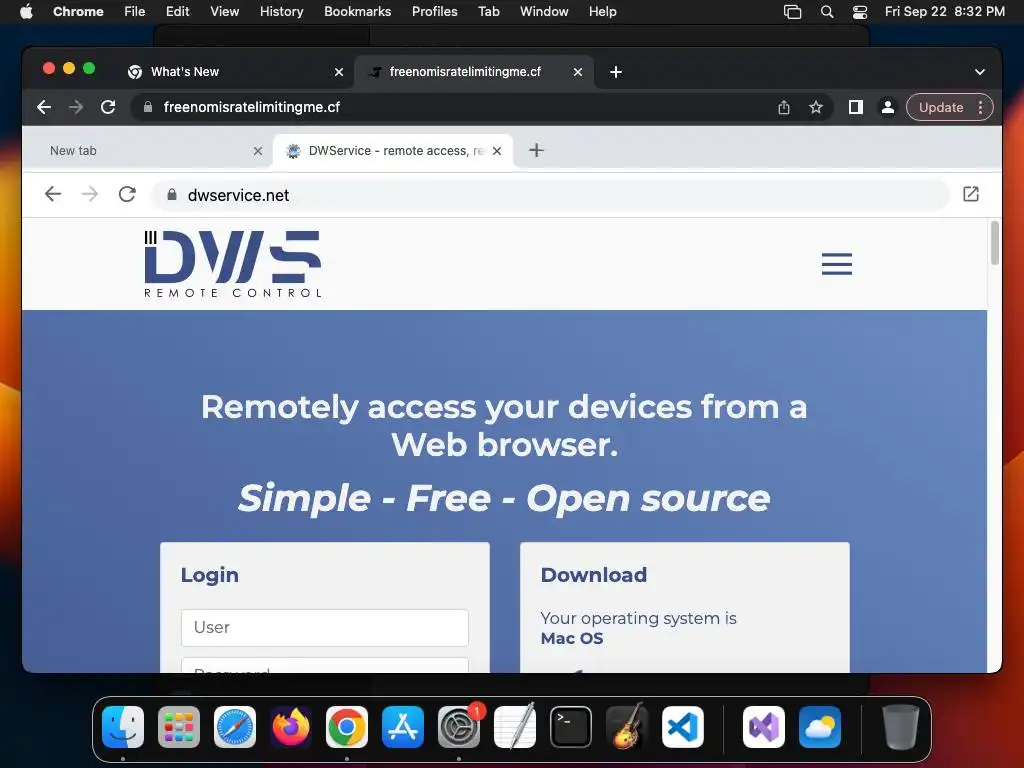The width and height of the screenshot is (1024, 768).
Task: Open the Apple menu
Action: pyautogui.click(x=26, y=12)
